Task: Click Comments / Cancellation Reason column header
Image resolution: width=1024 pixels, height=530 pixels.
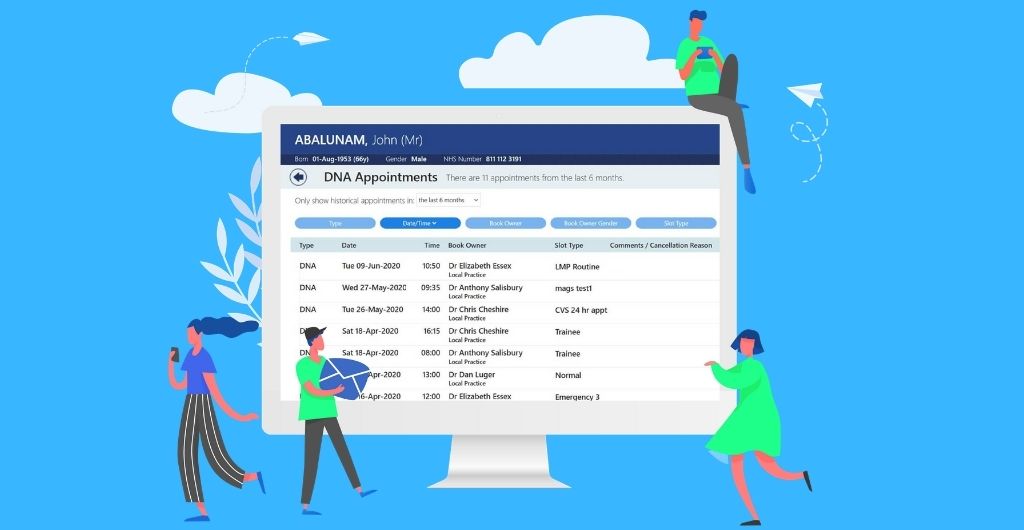Action: [x=662, y=245]
